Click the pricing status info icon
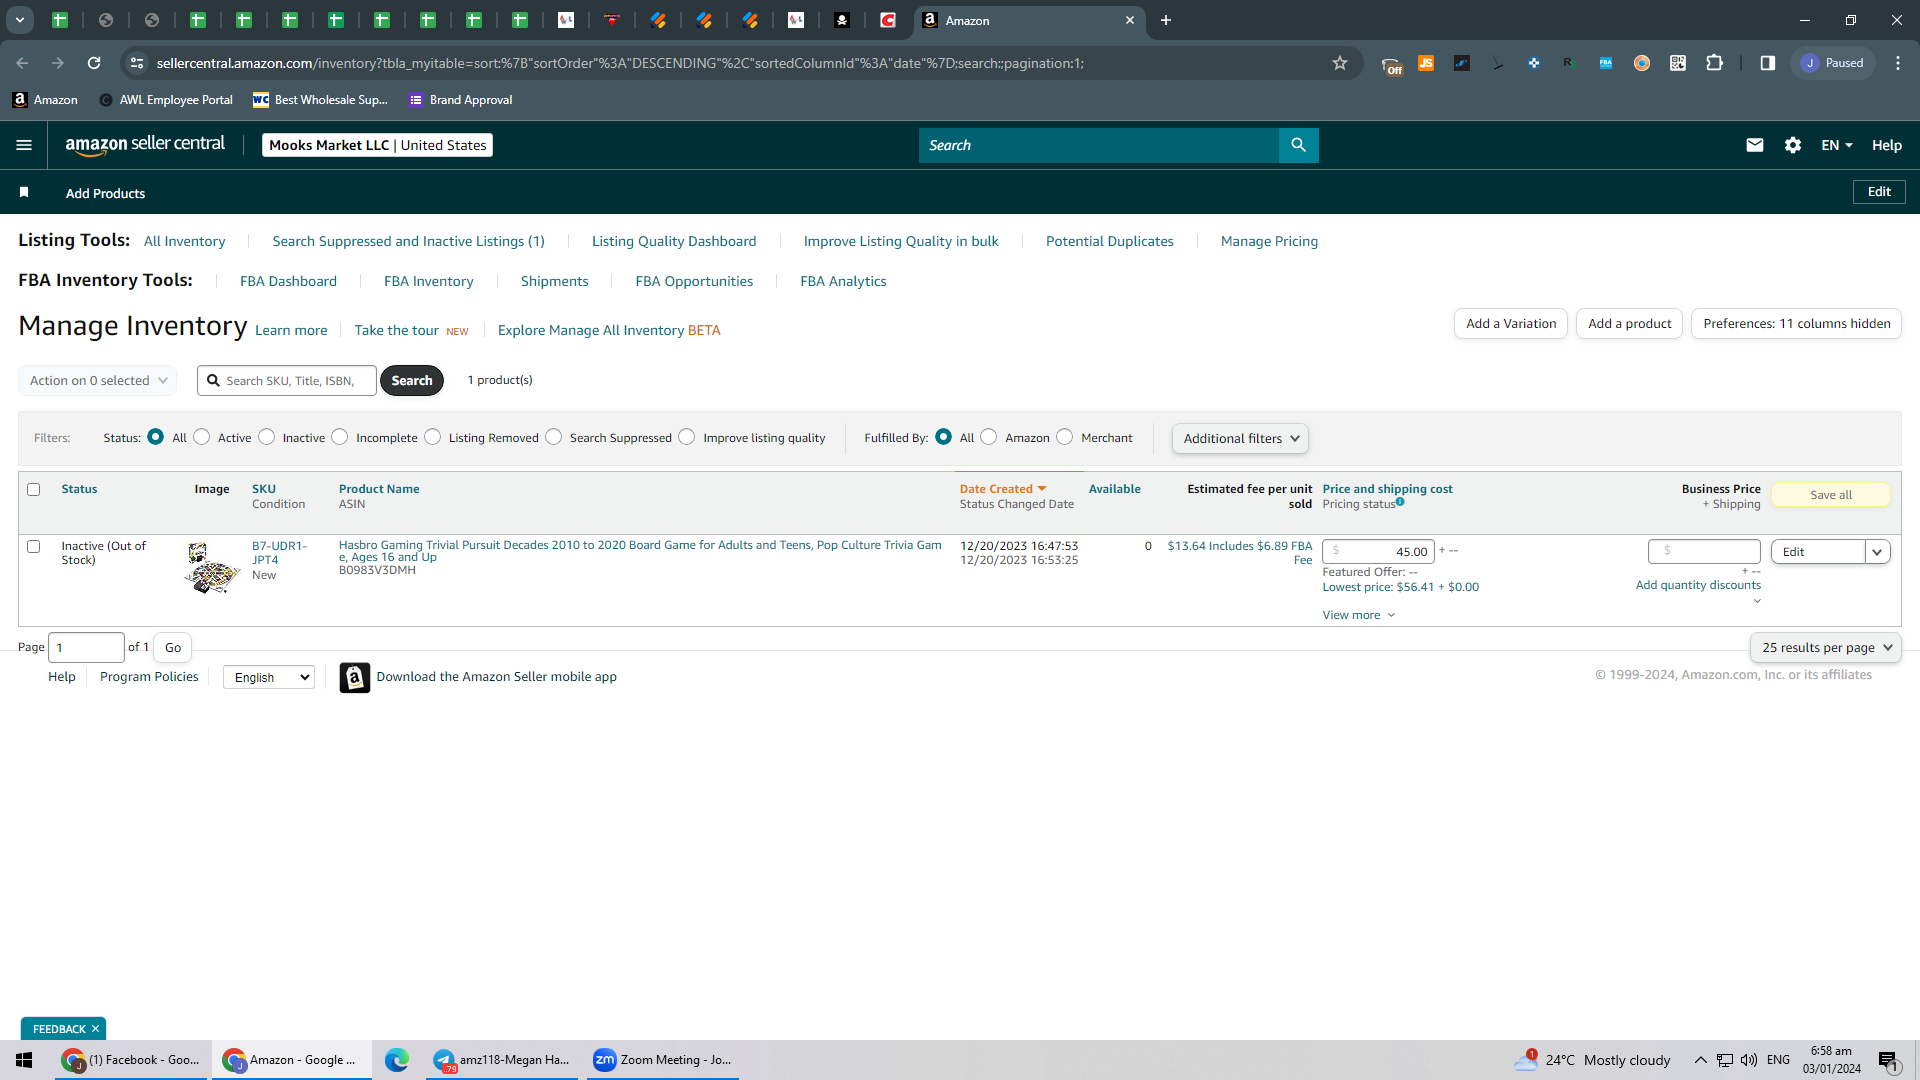1920x1080 pixels. [x=1400, y=502]
